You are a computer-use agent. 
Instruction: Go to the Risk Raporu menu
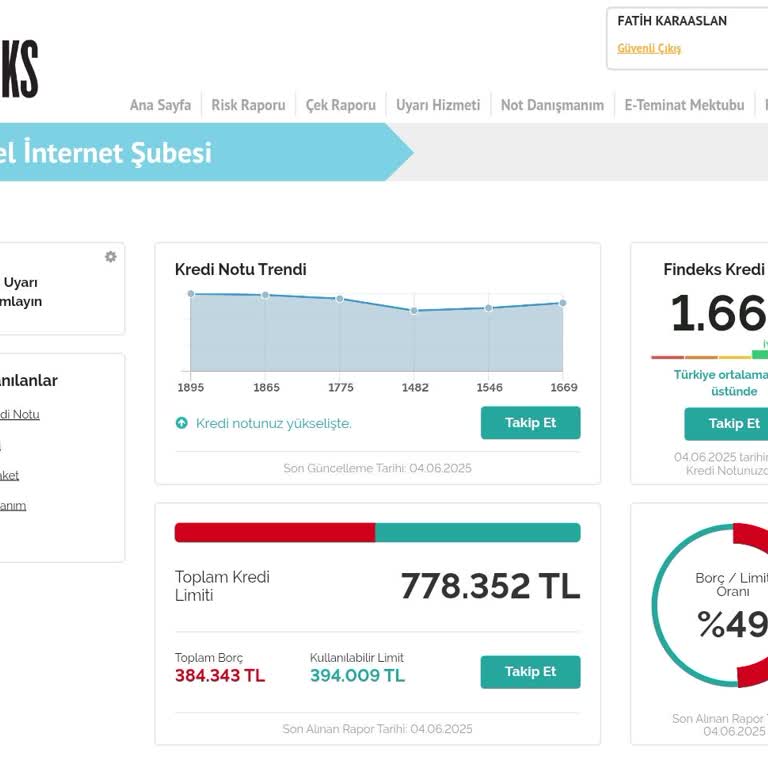click(x=248, y=105)
